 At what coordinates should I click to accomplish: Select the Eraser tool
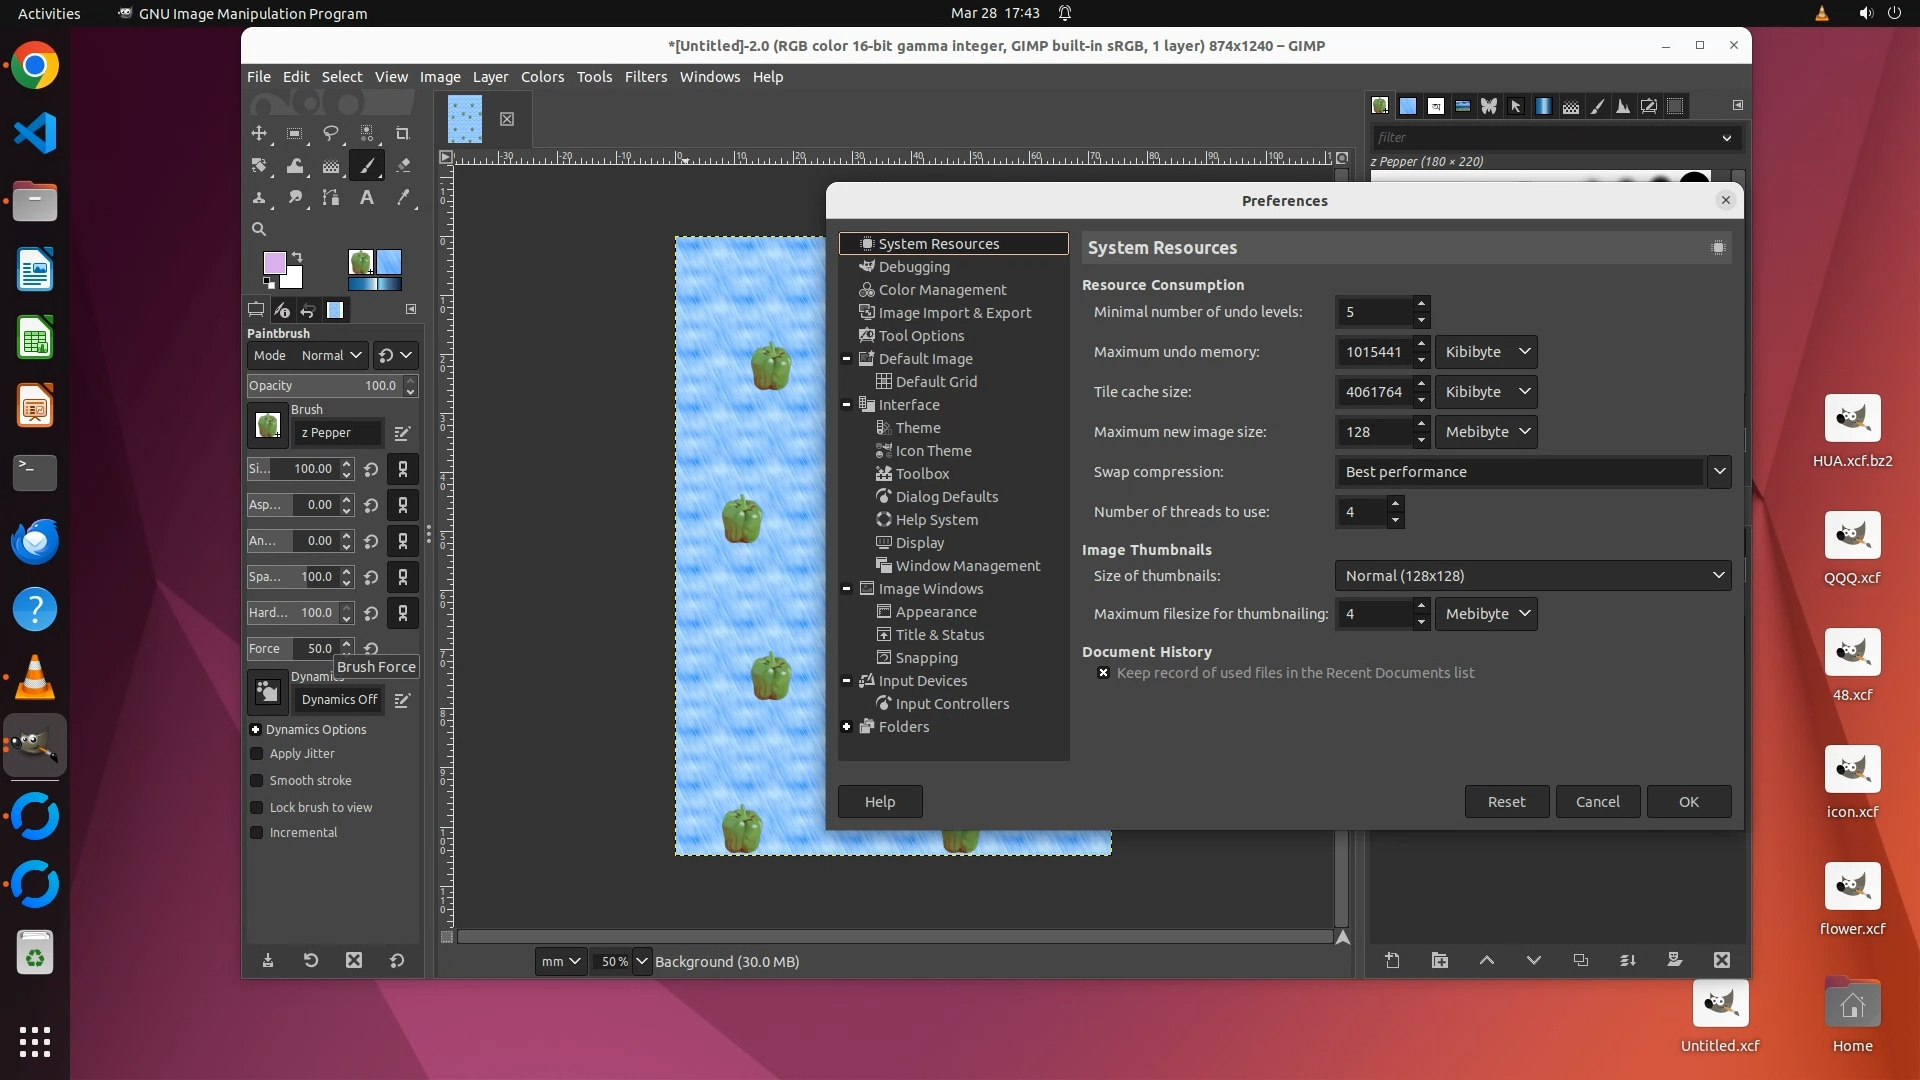tap(403, 166)
